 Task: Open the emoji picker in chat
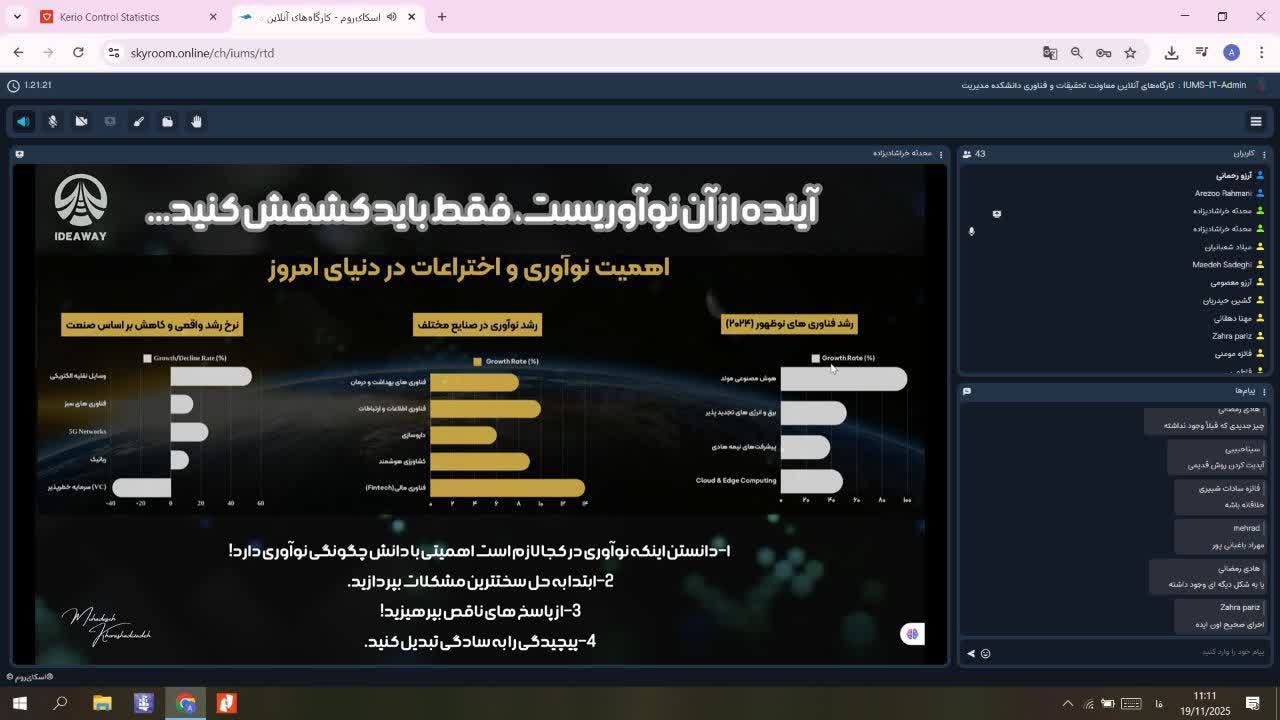(985, 653)
